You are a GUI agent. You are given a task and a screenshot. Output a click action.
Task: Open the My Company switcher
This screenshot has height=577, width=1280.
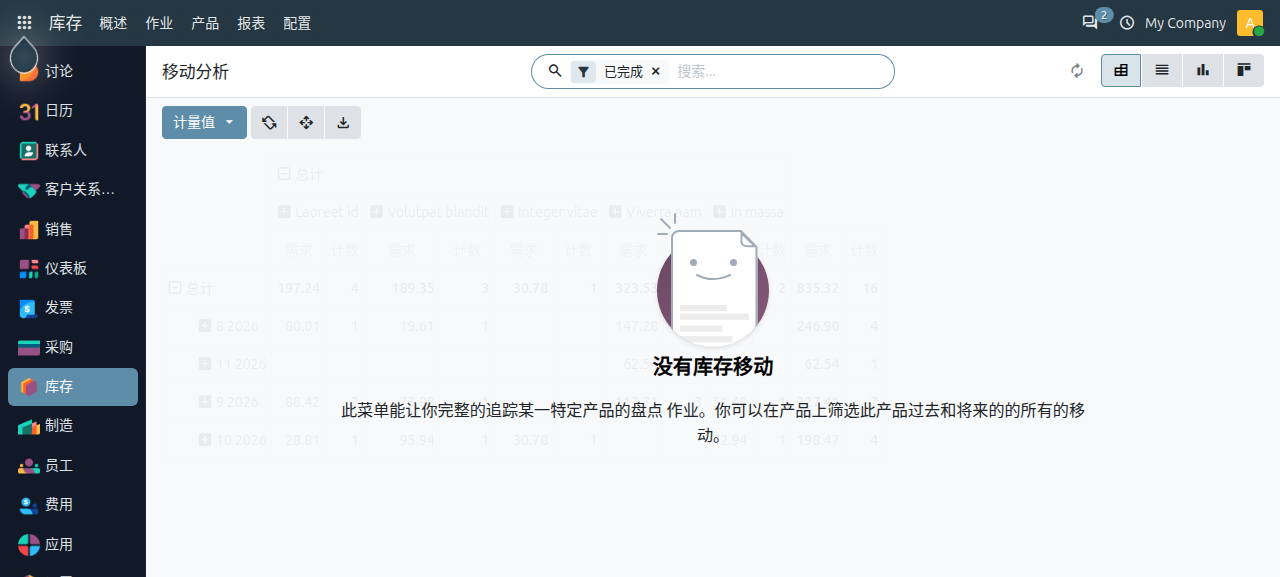click(x=1185, y=23)
